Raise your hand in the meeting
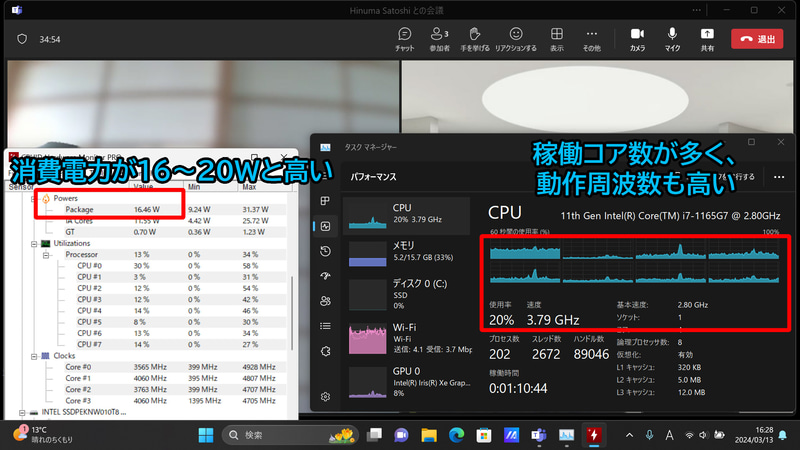The height and width of the screenshot is (450, 800). (474, 39)
